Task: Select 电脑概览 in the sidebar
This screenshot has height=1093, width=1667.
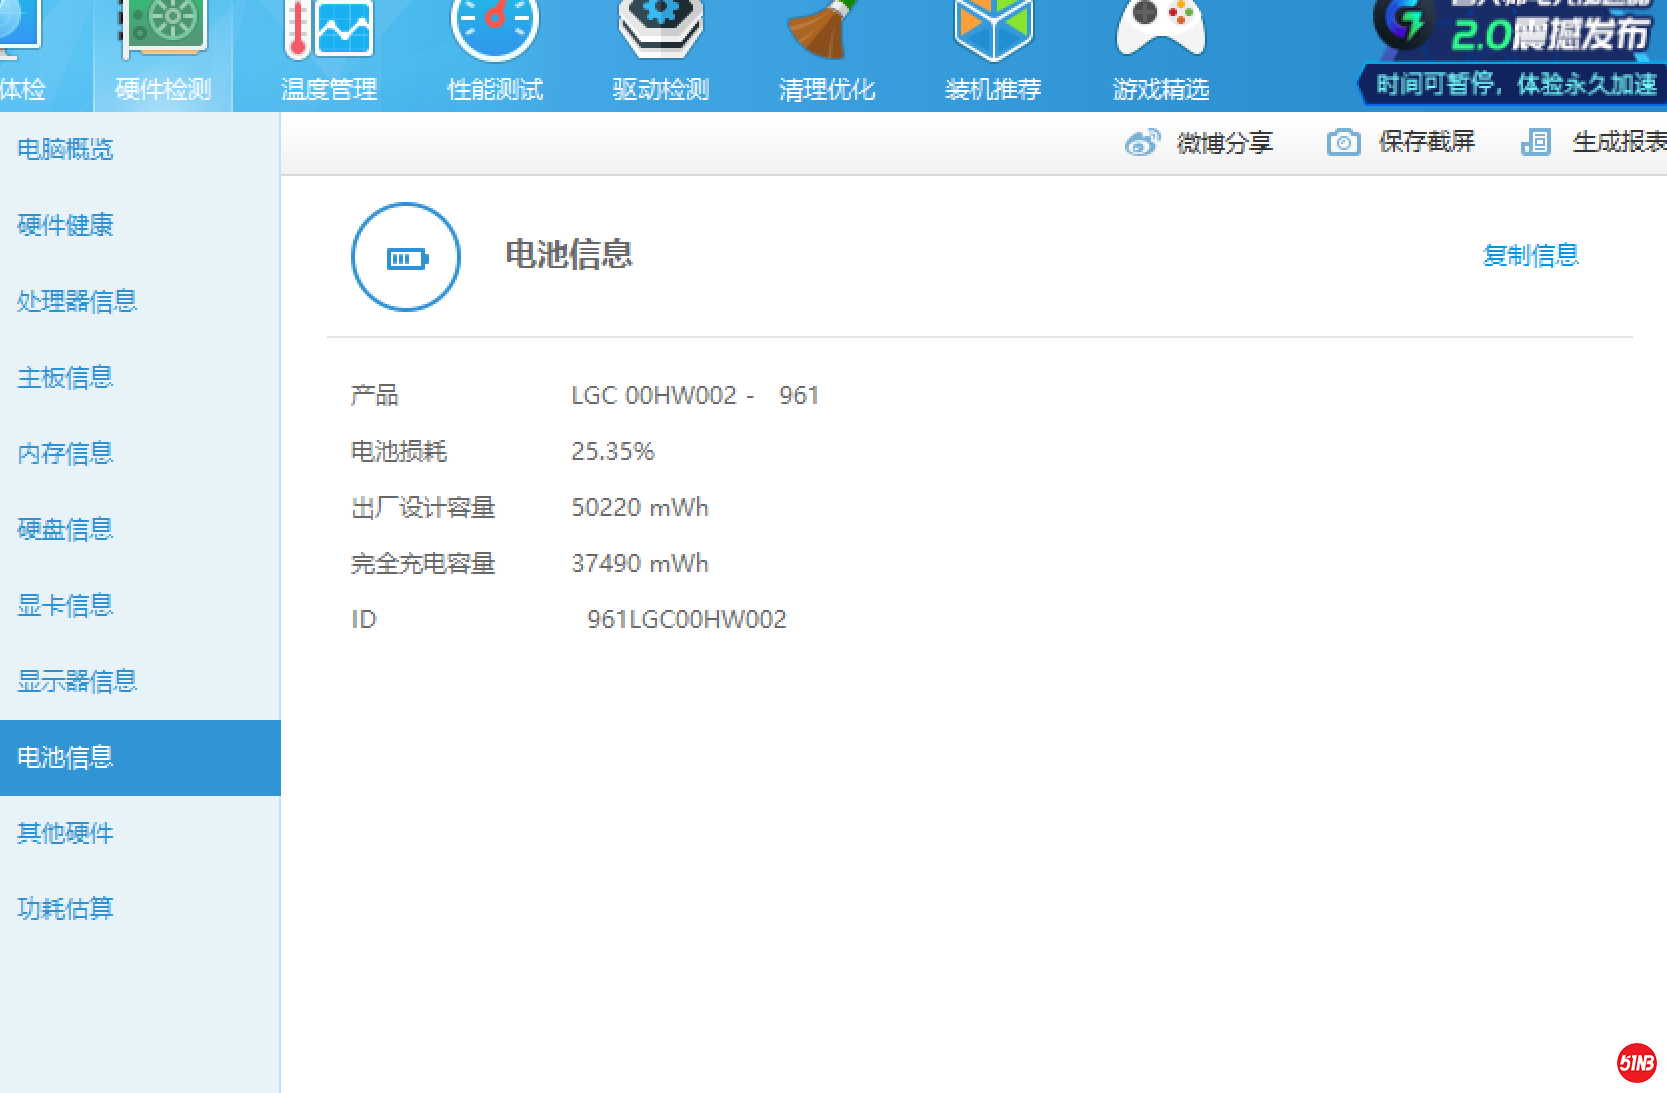Action: point(140,149)
